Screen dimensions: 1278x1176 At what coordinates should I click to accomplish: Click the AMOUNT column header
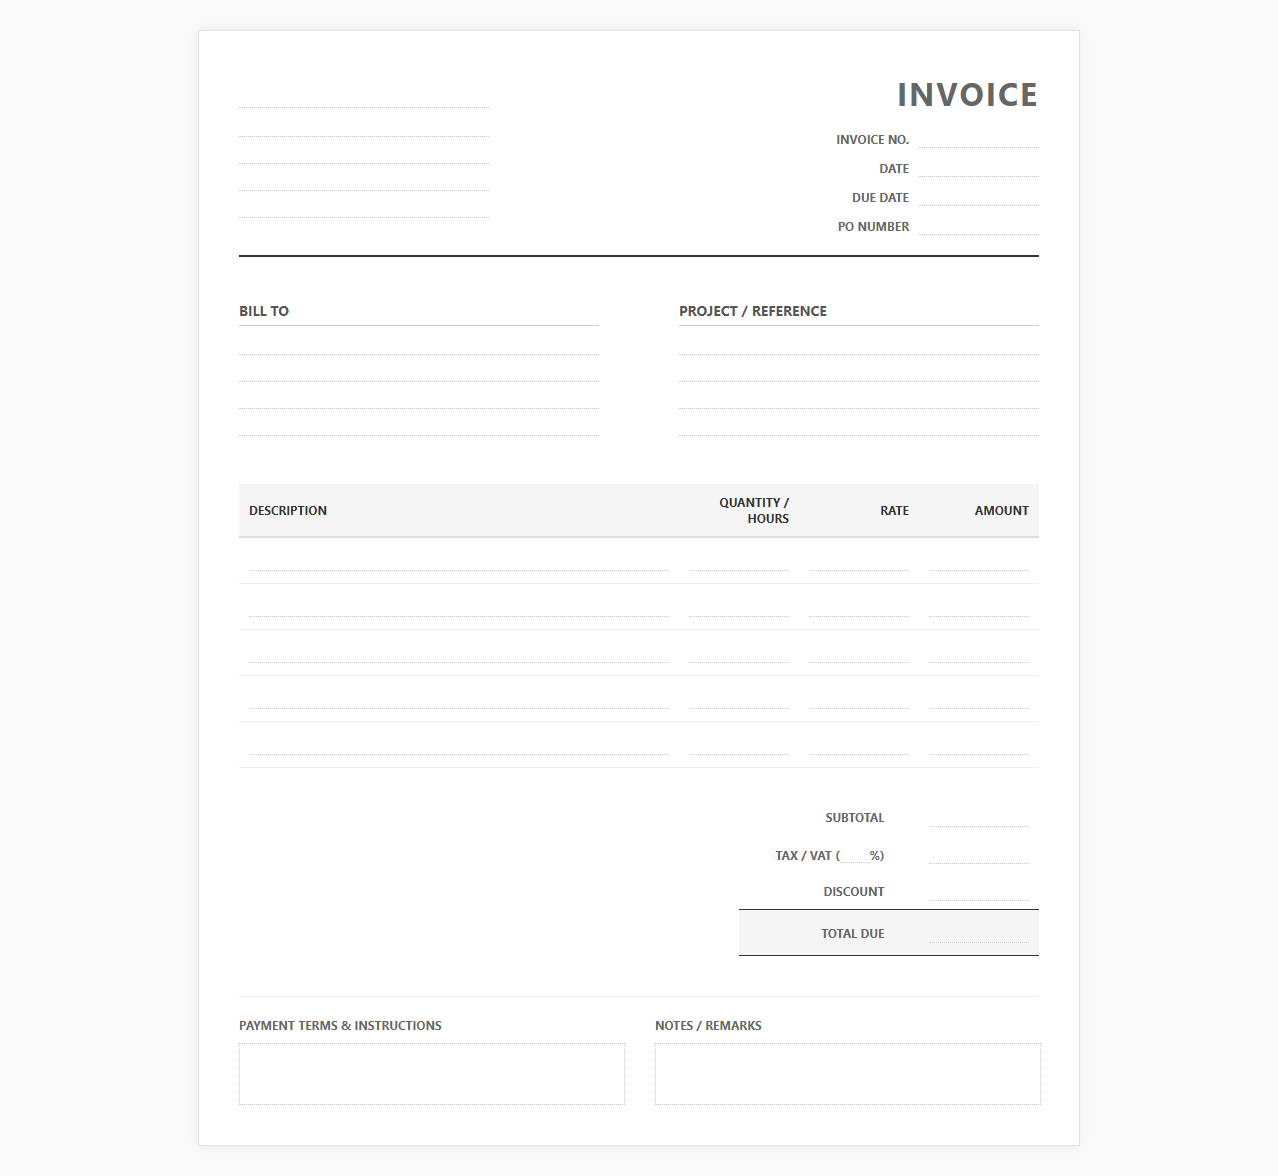point(1002,510)
